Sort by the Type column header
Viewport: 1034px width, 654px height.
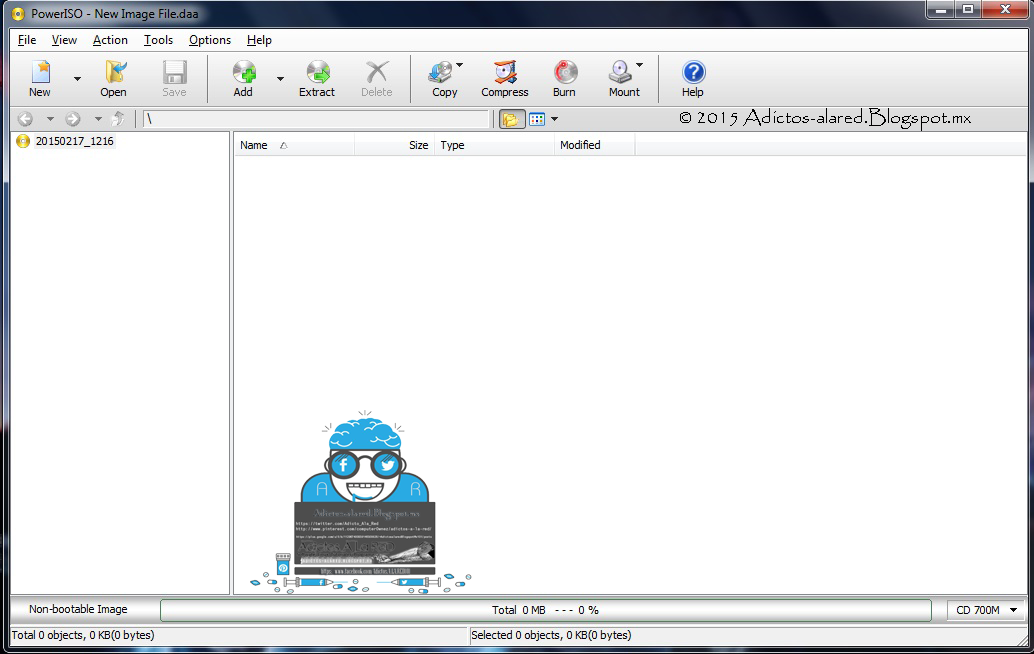(x=494, y=145)
